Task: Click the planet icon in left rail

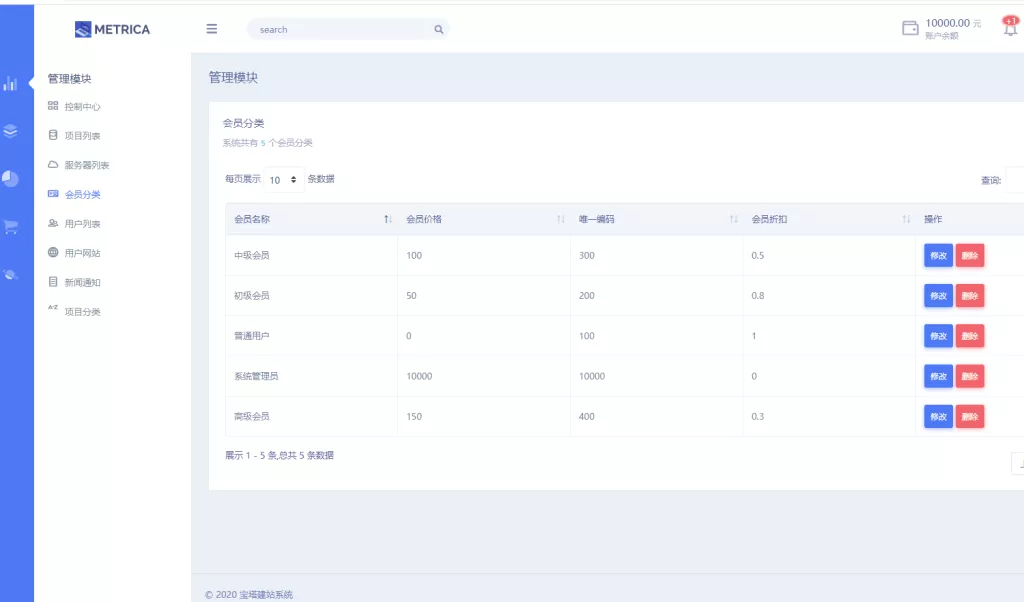Action: 10,274
